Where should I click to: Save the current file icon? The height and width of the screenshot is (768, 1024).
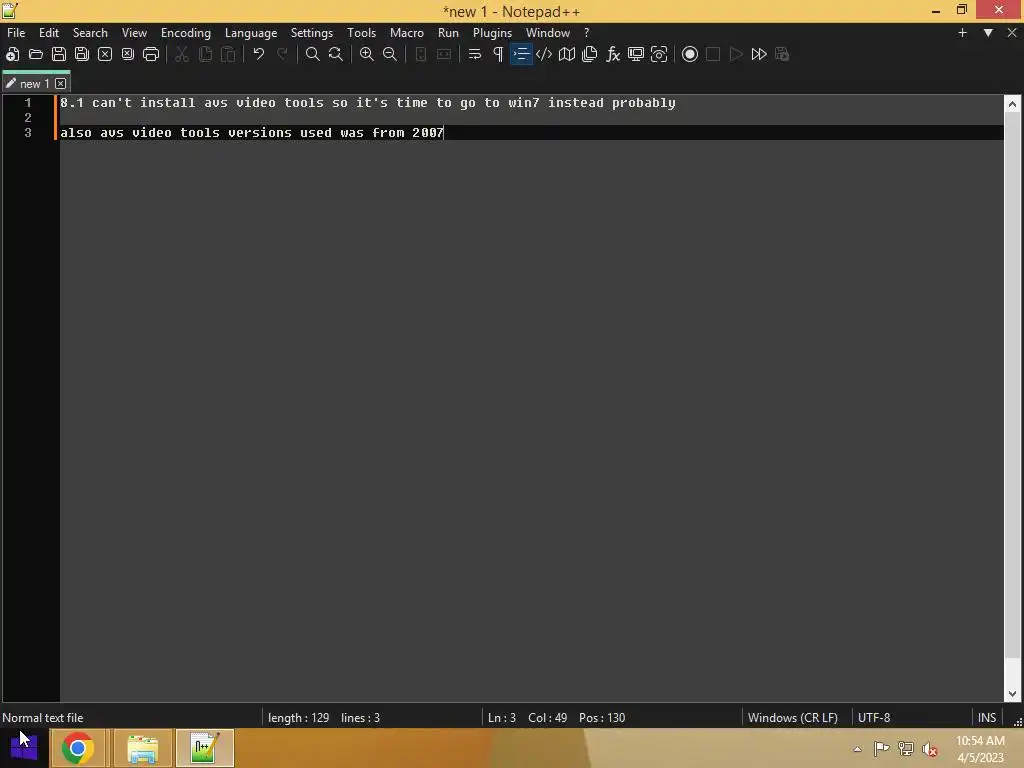click(59, 54)
